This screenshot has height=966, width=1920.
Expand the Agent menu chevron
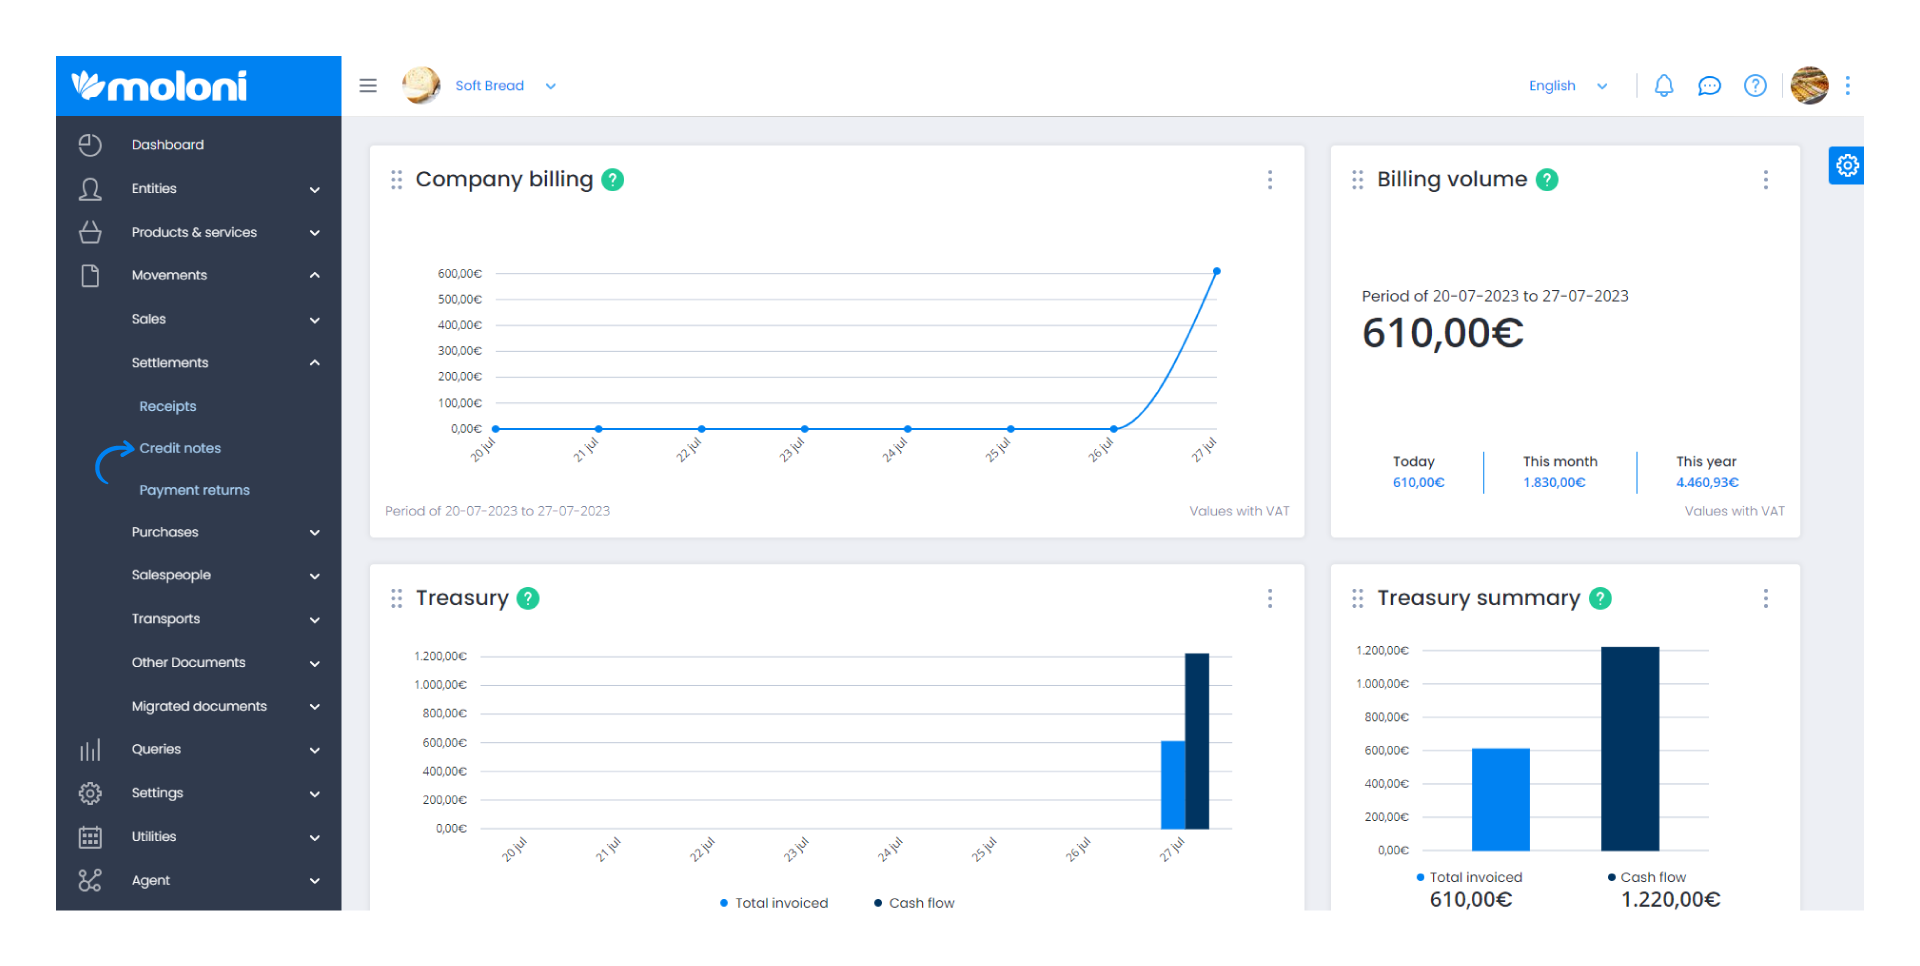(x=315, y=881)
